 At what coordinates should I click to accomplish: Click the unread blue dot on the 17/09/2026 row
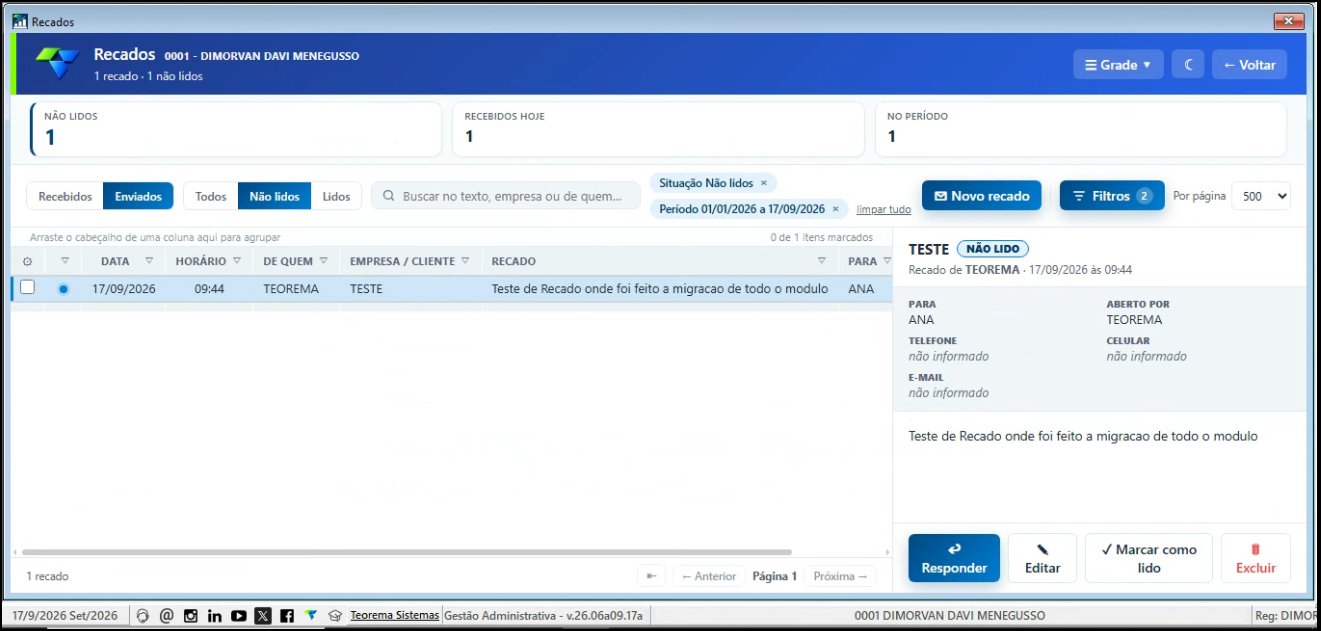click(x=64, y=289)
